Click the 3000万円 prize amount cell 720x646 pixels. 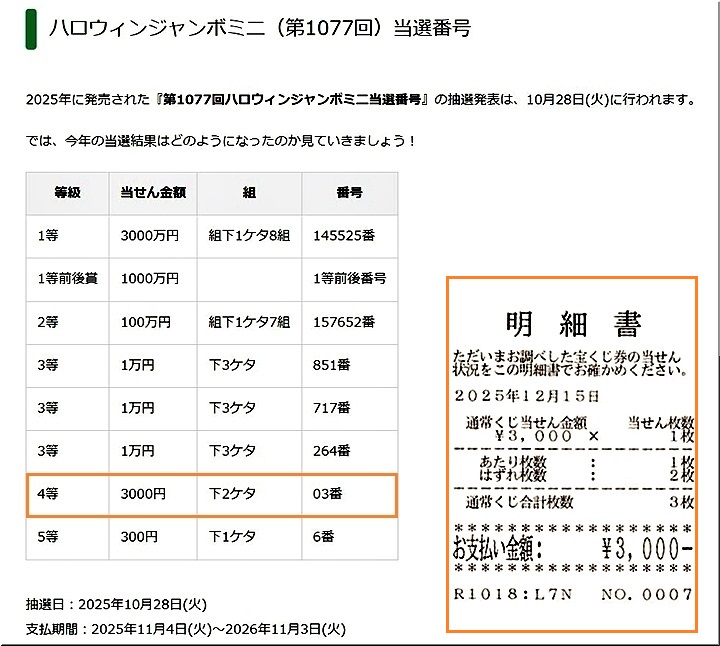[150, 237]
